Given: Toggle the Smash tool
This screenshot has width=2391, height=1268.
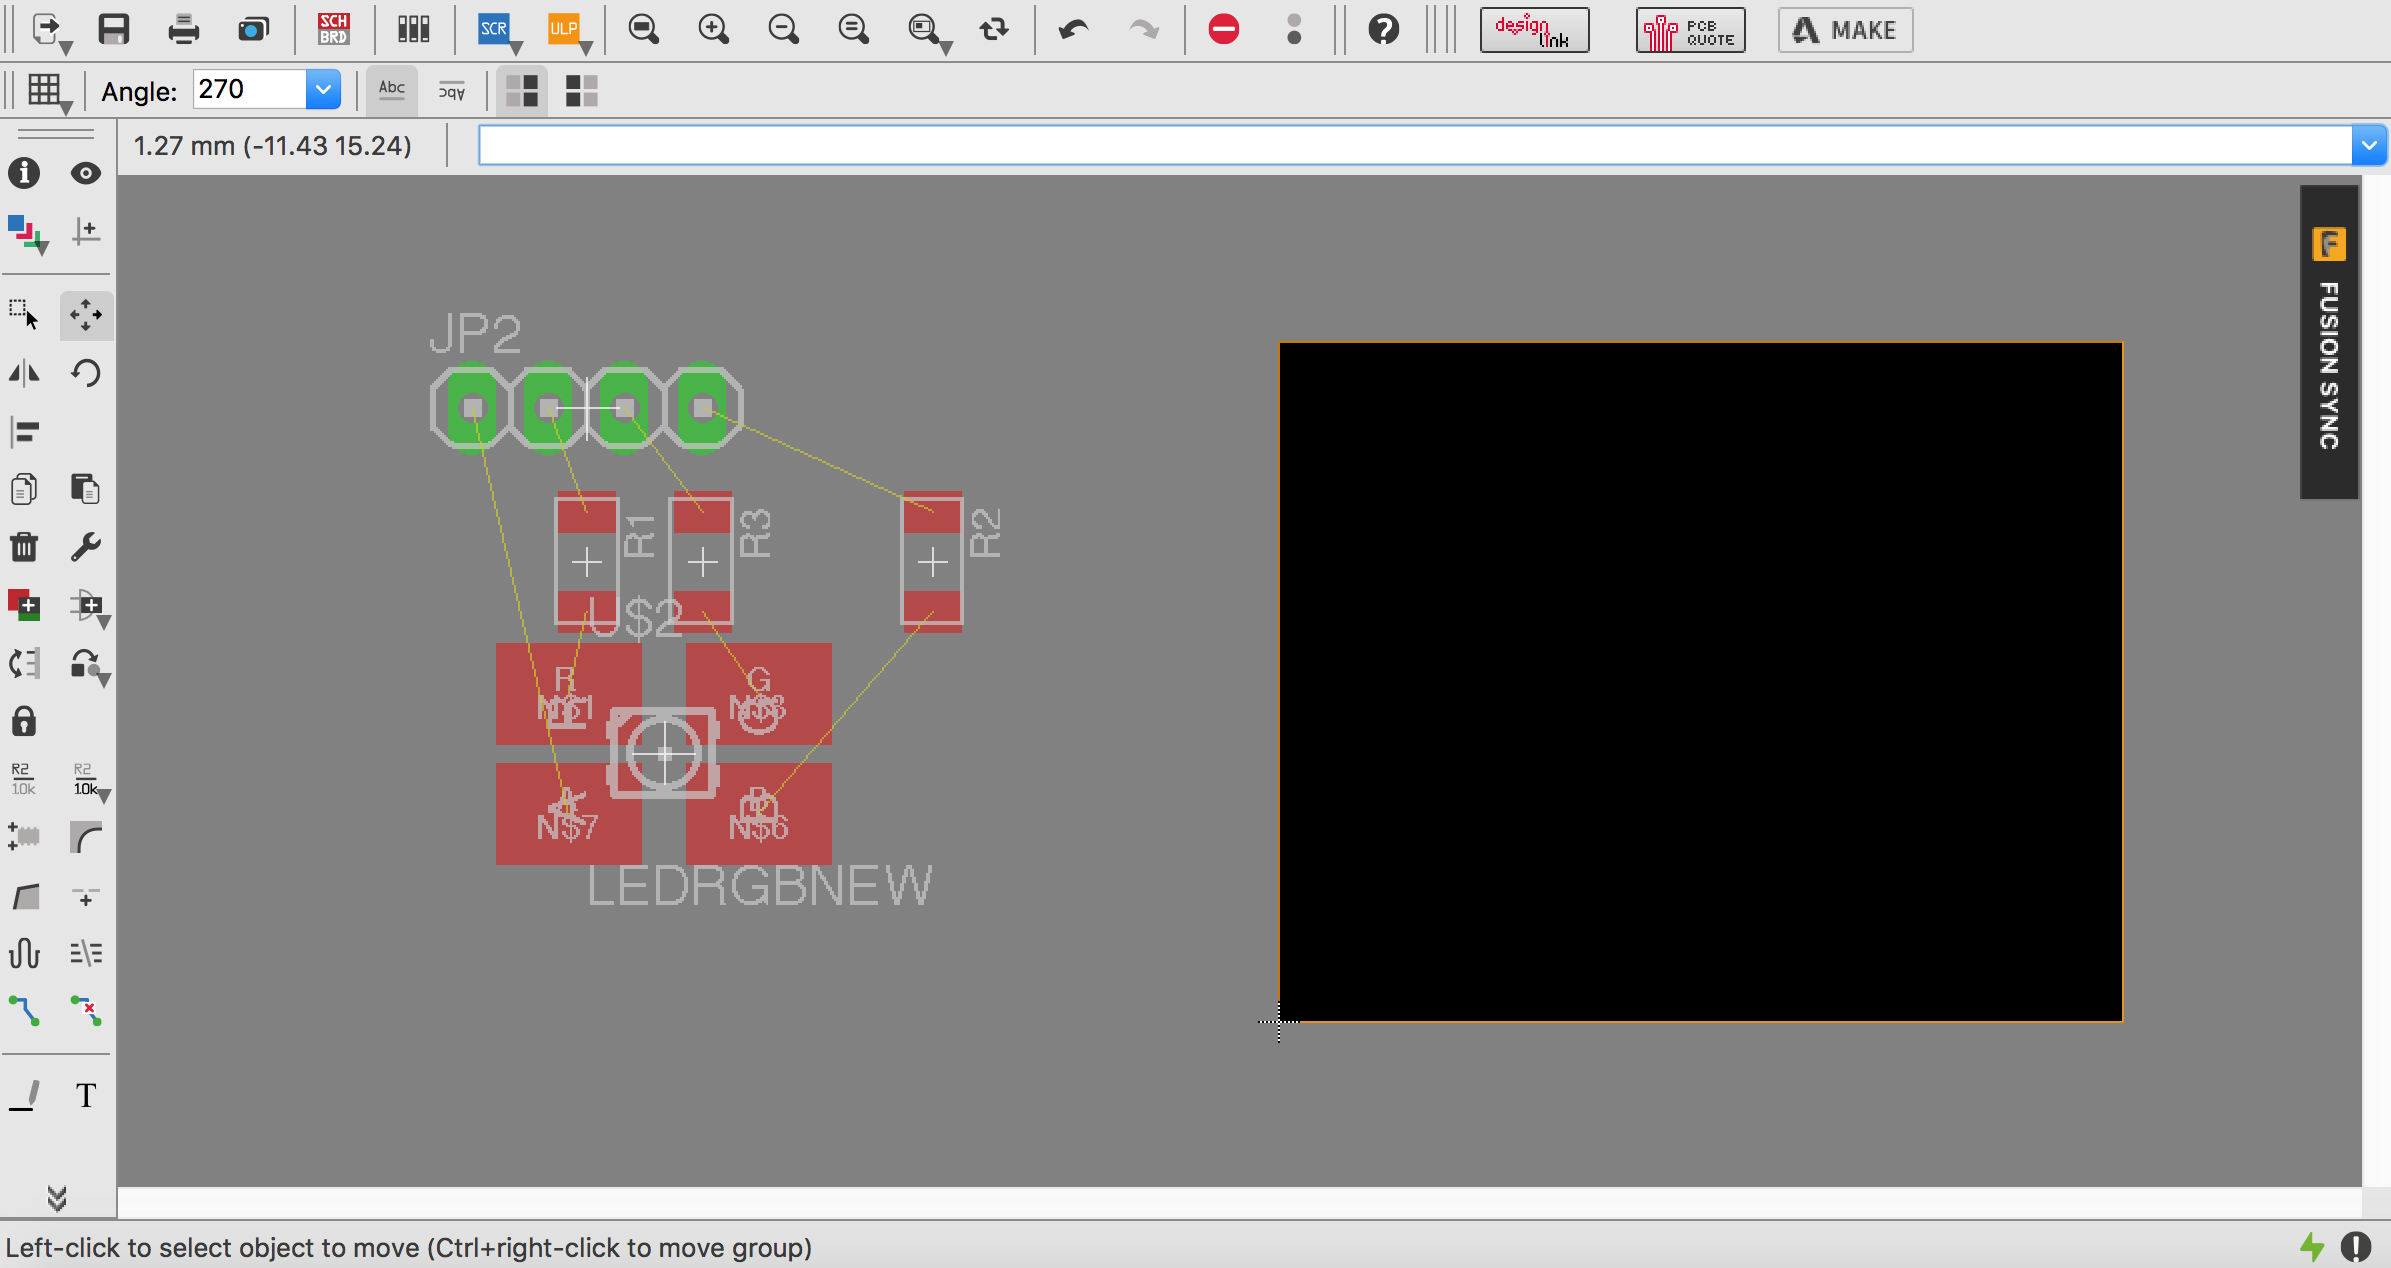Looking at the screenshot, I should tap(24, 838).
